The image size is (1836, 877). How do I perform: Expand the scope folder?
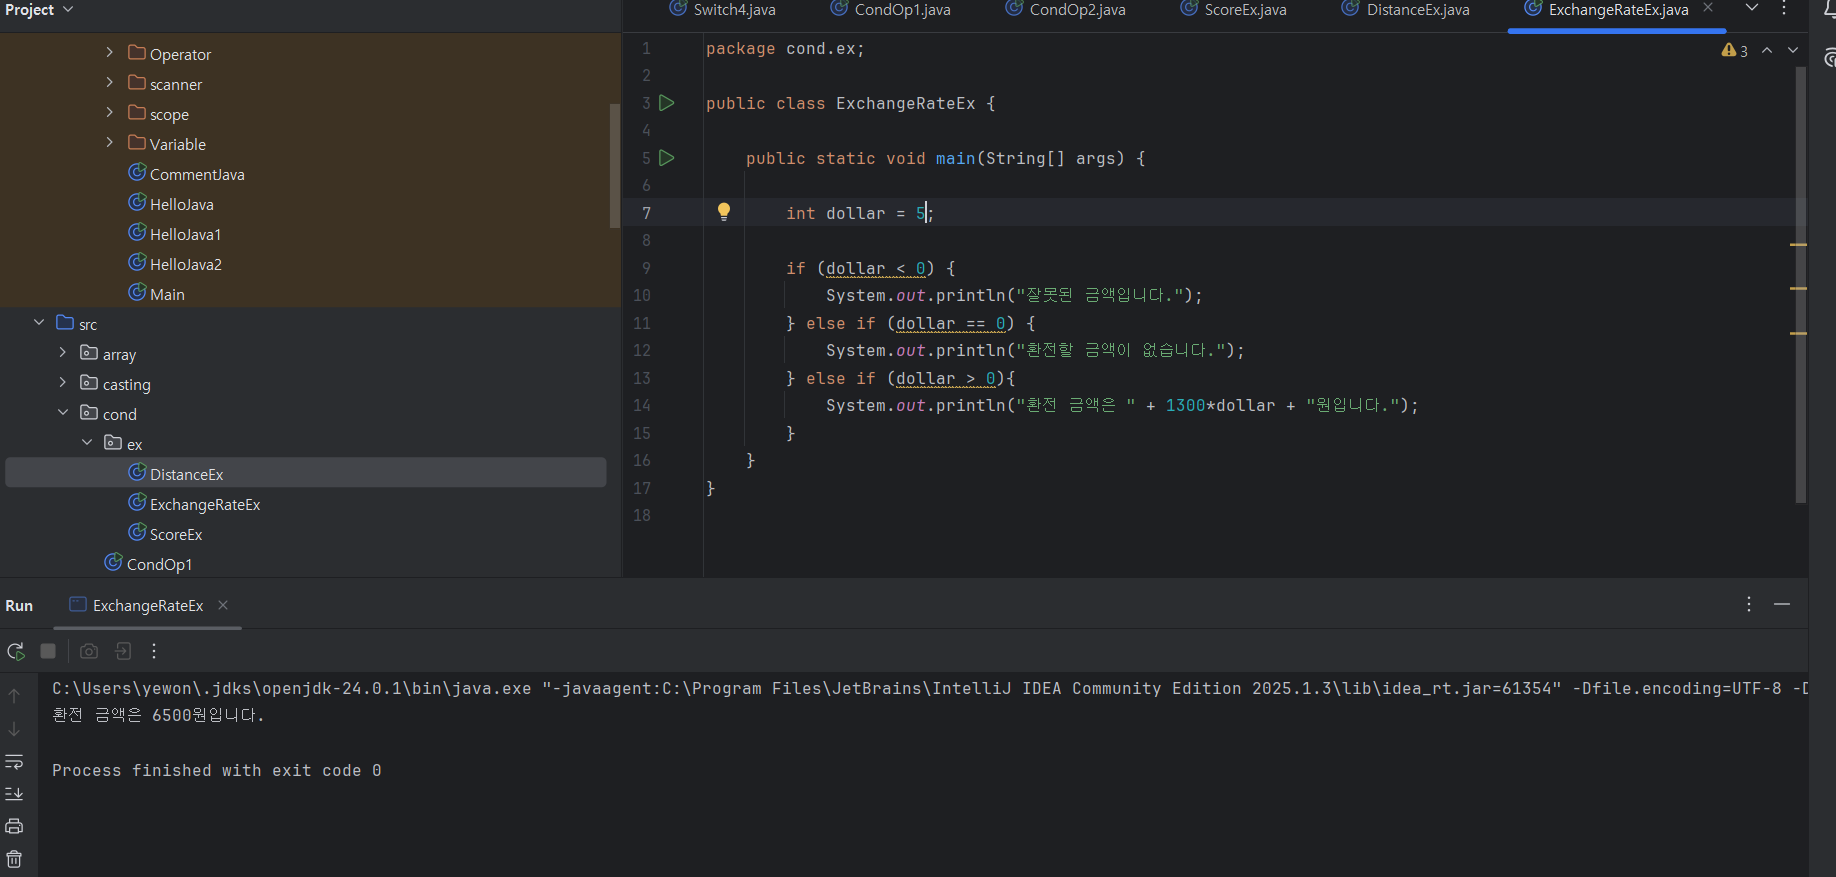point(110,112)
